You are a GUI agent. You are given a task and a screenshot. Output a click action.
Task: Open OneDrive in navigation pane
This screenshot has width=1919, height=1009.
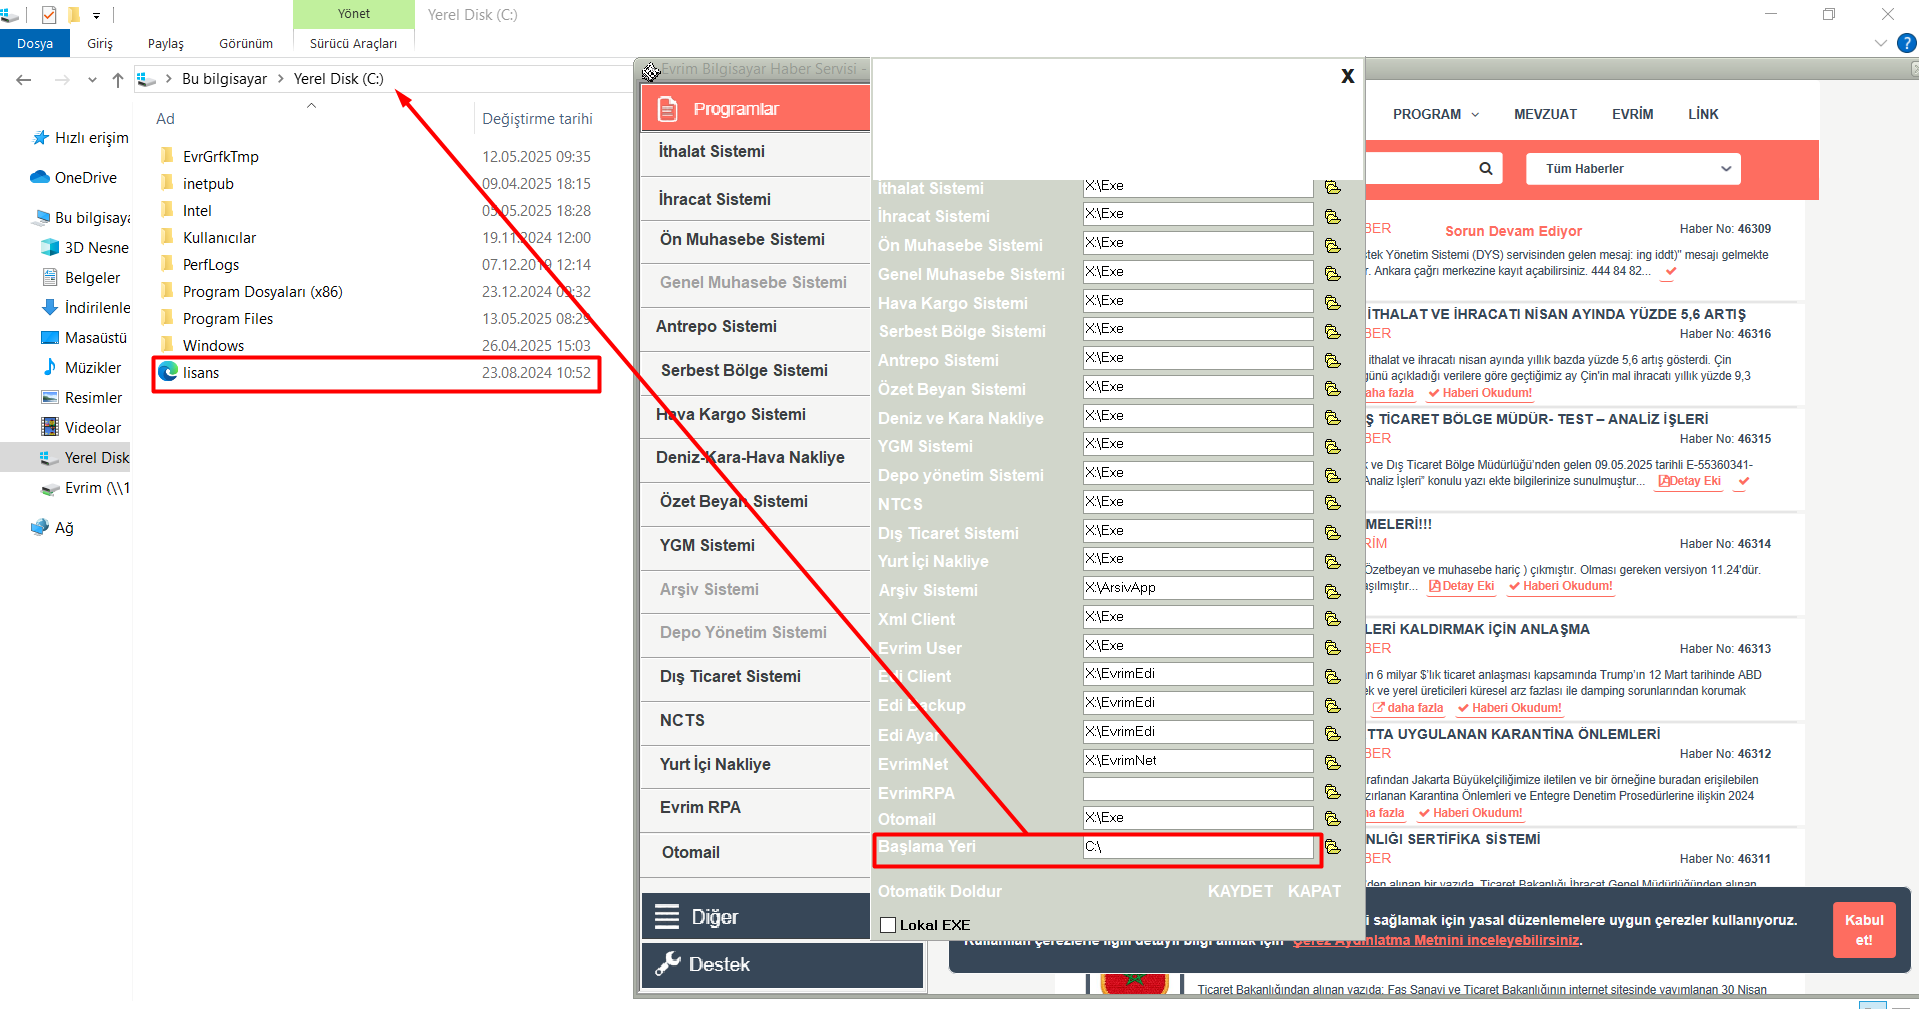point(74,178)
